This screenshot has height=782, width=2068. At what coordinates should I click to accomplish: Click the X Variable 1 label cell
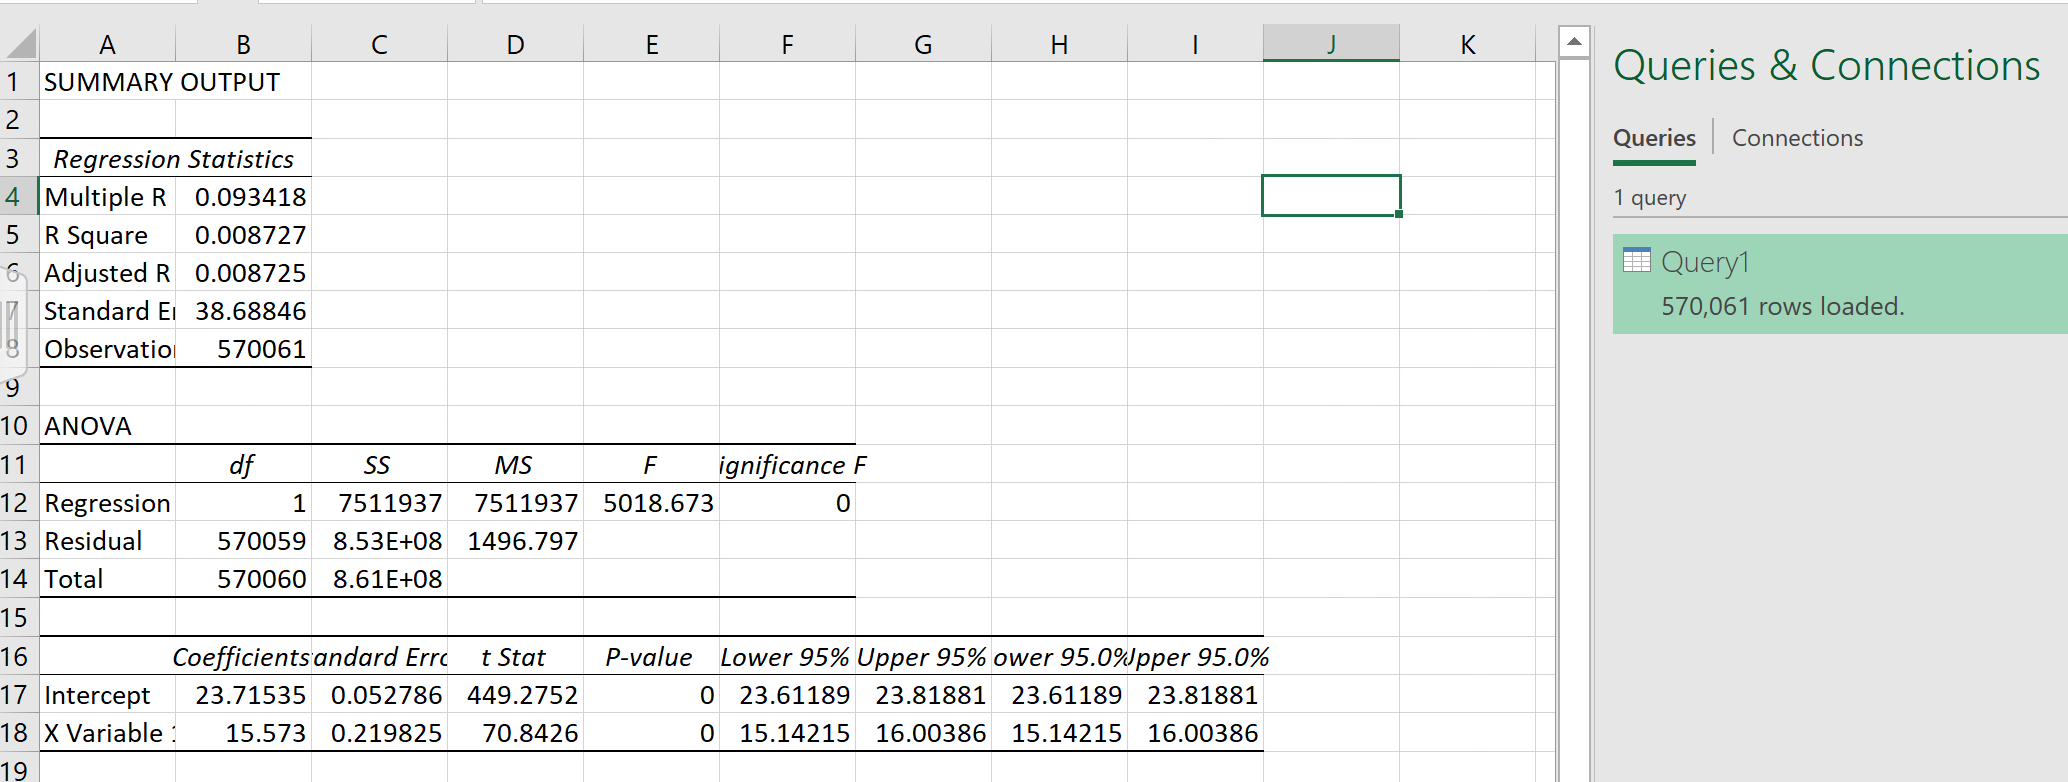click(x=108, y=732)
